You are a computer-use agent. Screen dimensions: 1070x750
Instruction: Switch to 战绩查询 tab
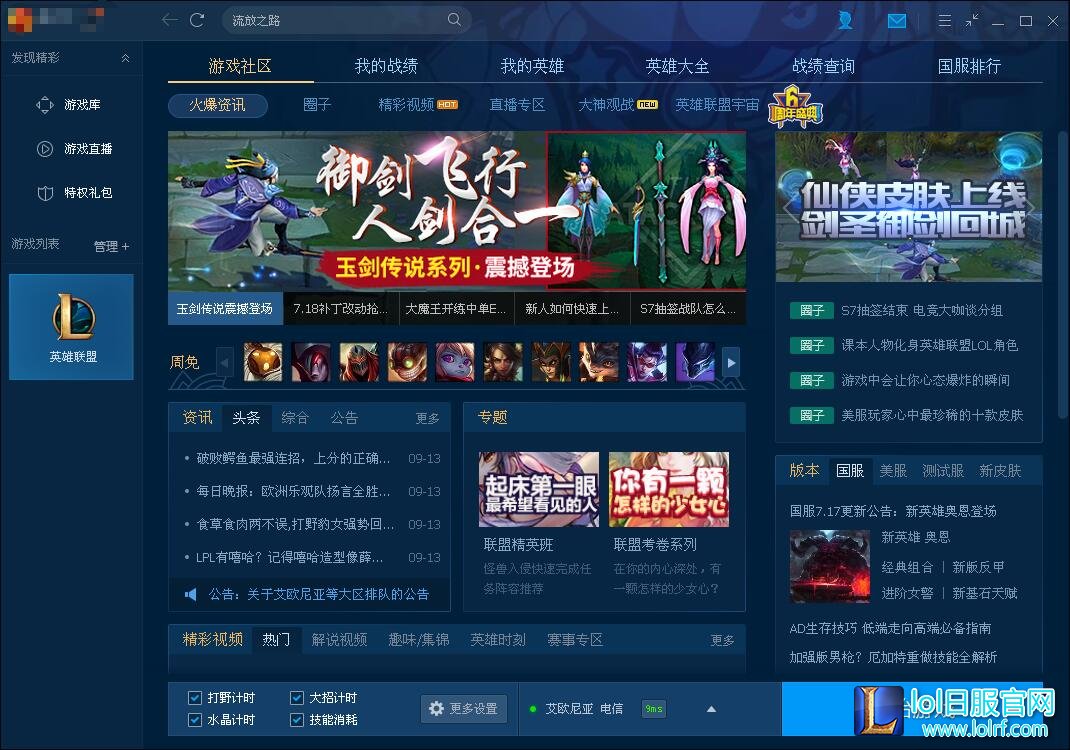pos(824,66)
